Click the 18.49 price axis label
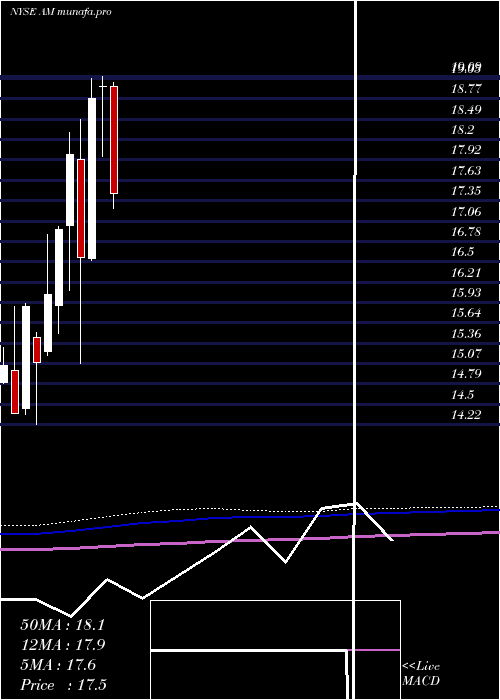 point(466,109)
